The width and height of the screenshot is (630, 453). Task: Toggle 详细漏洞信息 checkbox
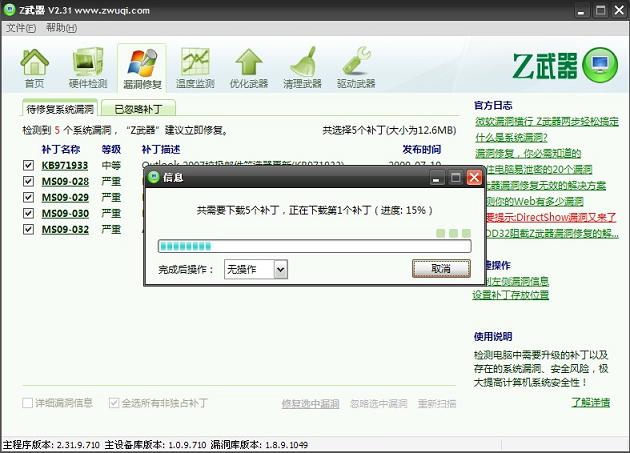coord(27,403)
